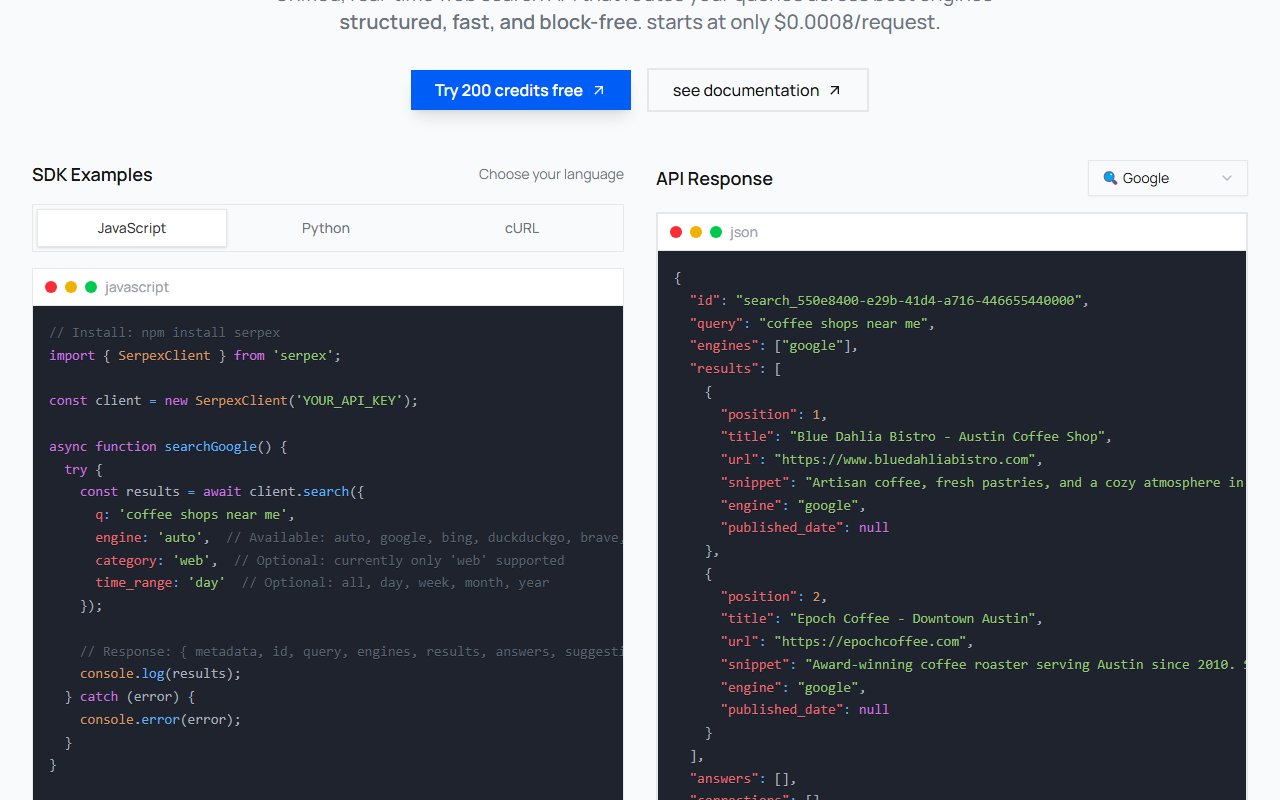Click the magnifying glass icon beside Google
1280x800 pixels.
(1110, 178)
